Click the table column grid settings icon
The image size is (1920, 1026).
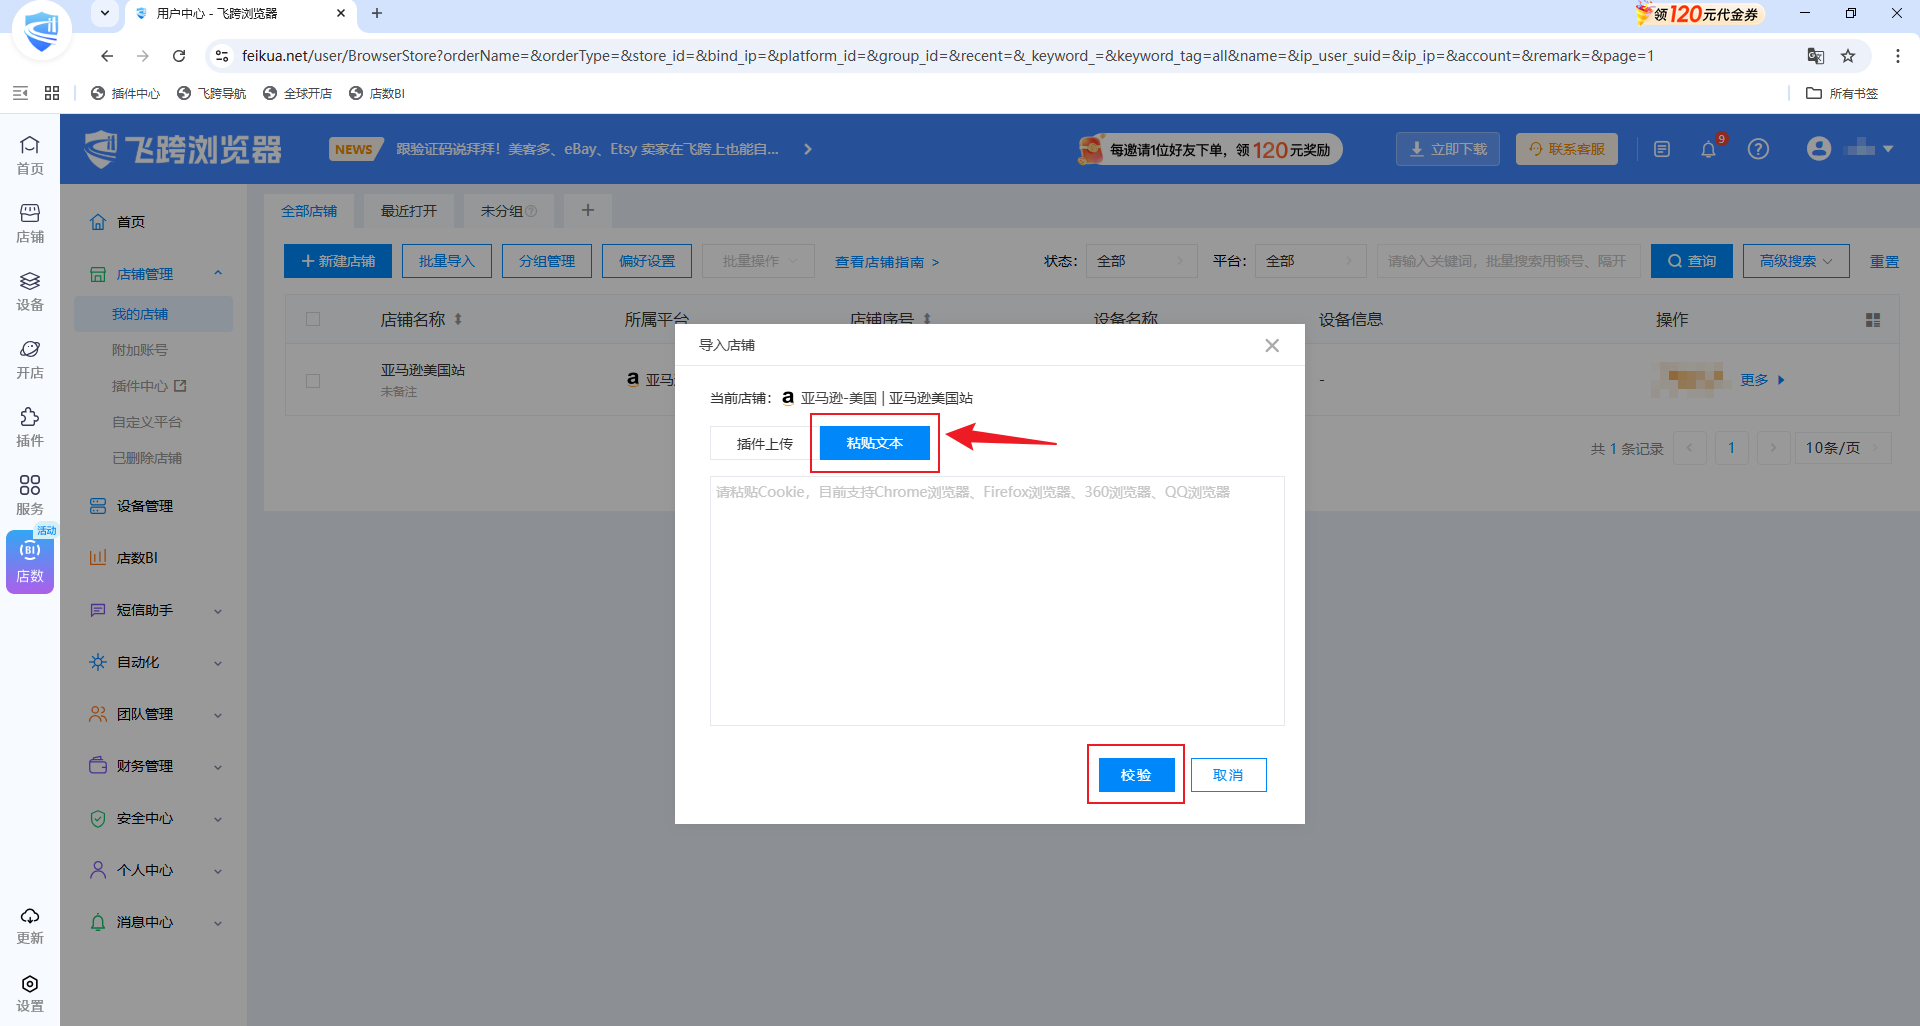(1873, 320)
